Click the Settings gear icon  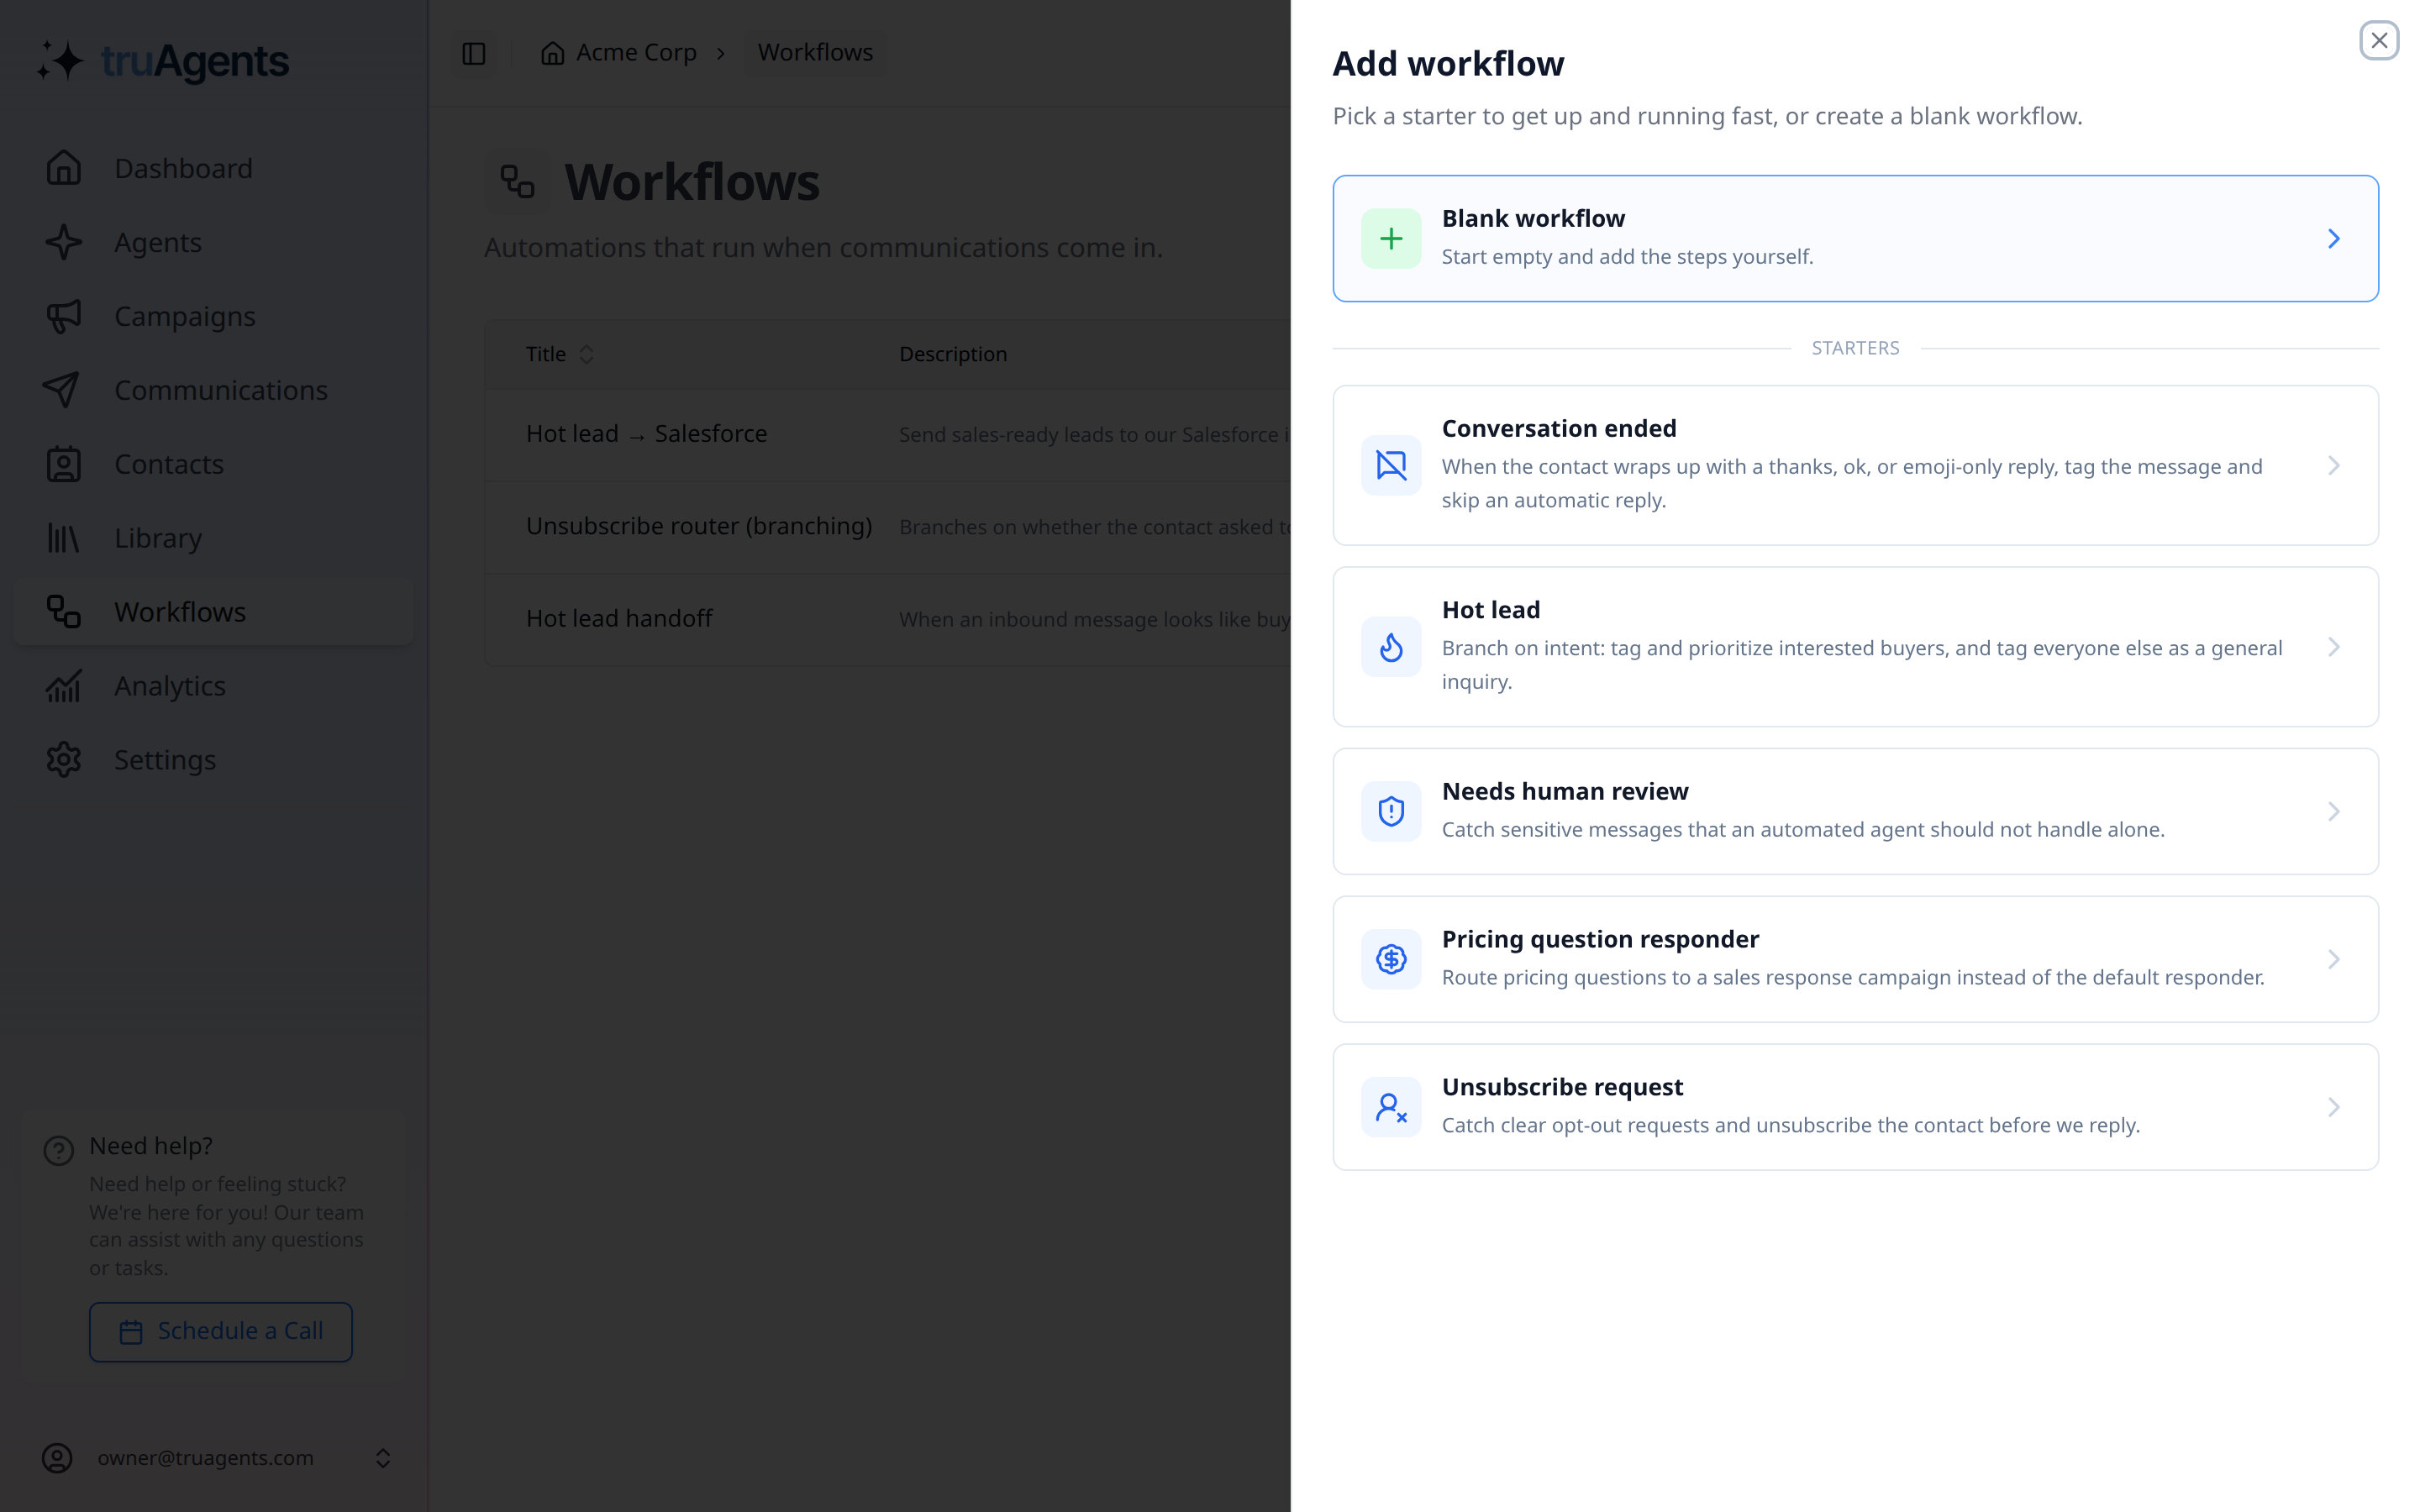pos(64,760)
